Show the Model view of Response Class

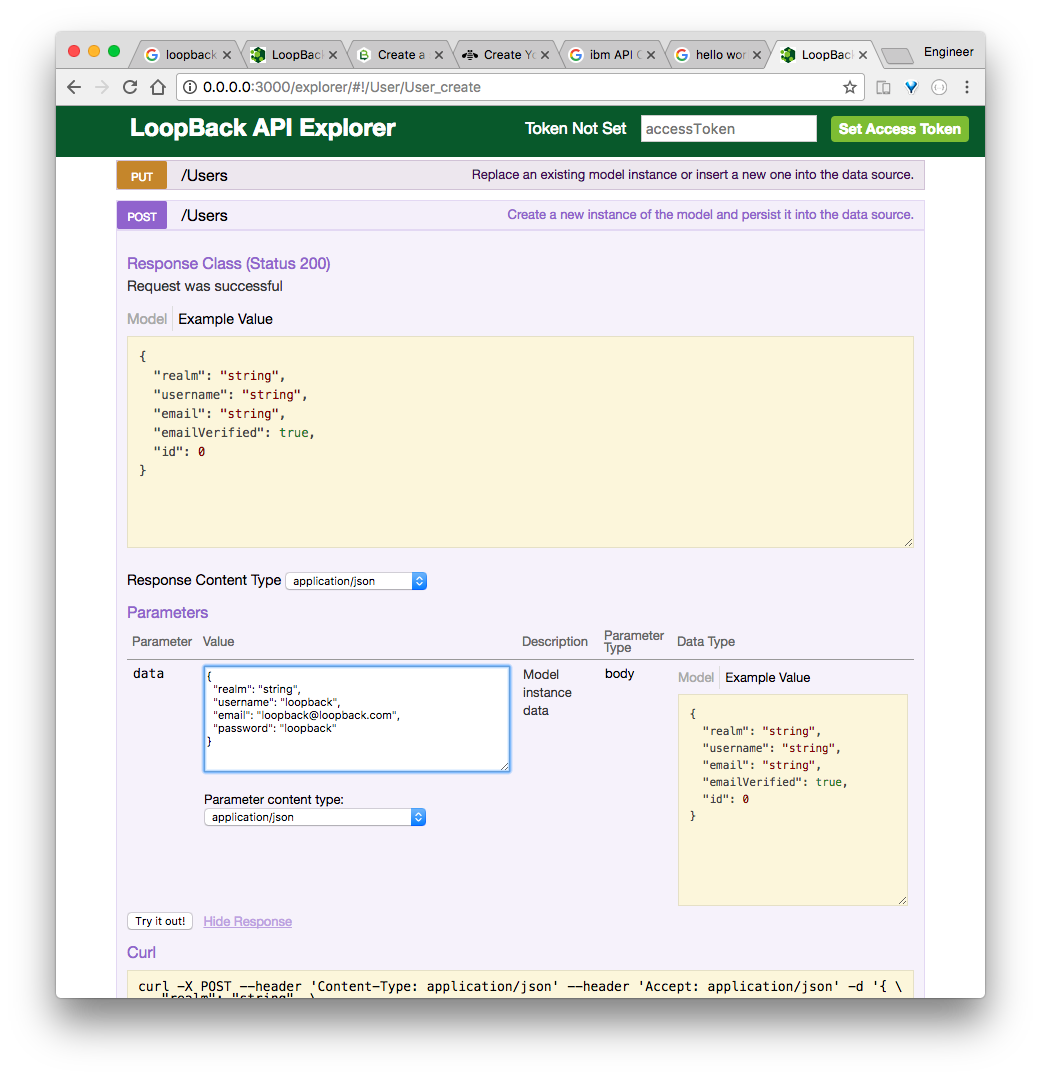tap(147, 319)
